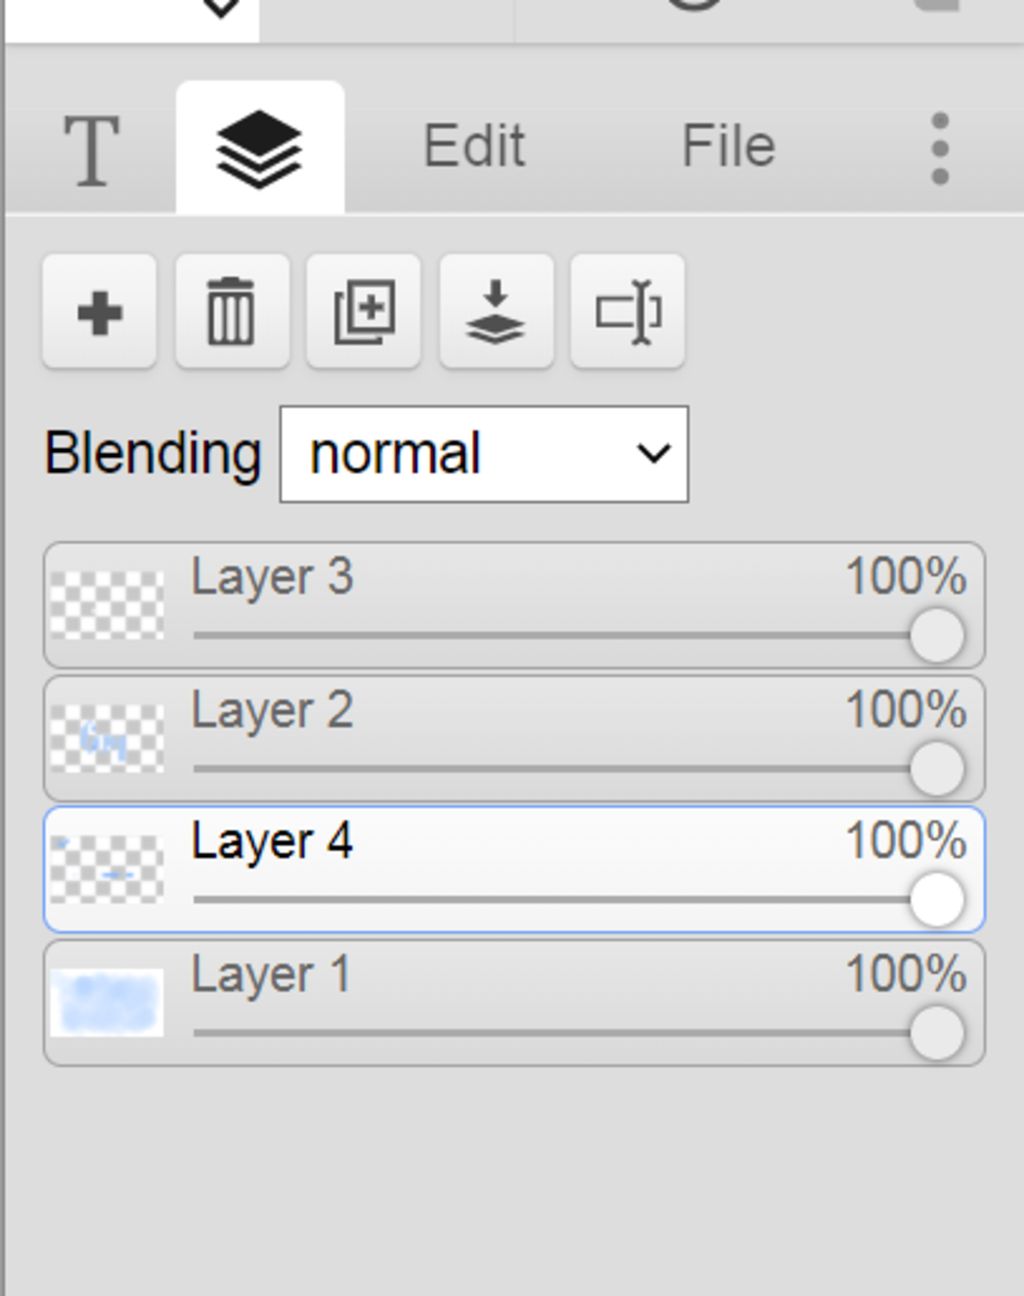Click the Layer 2 thumbnail preview

[107, 739]
